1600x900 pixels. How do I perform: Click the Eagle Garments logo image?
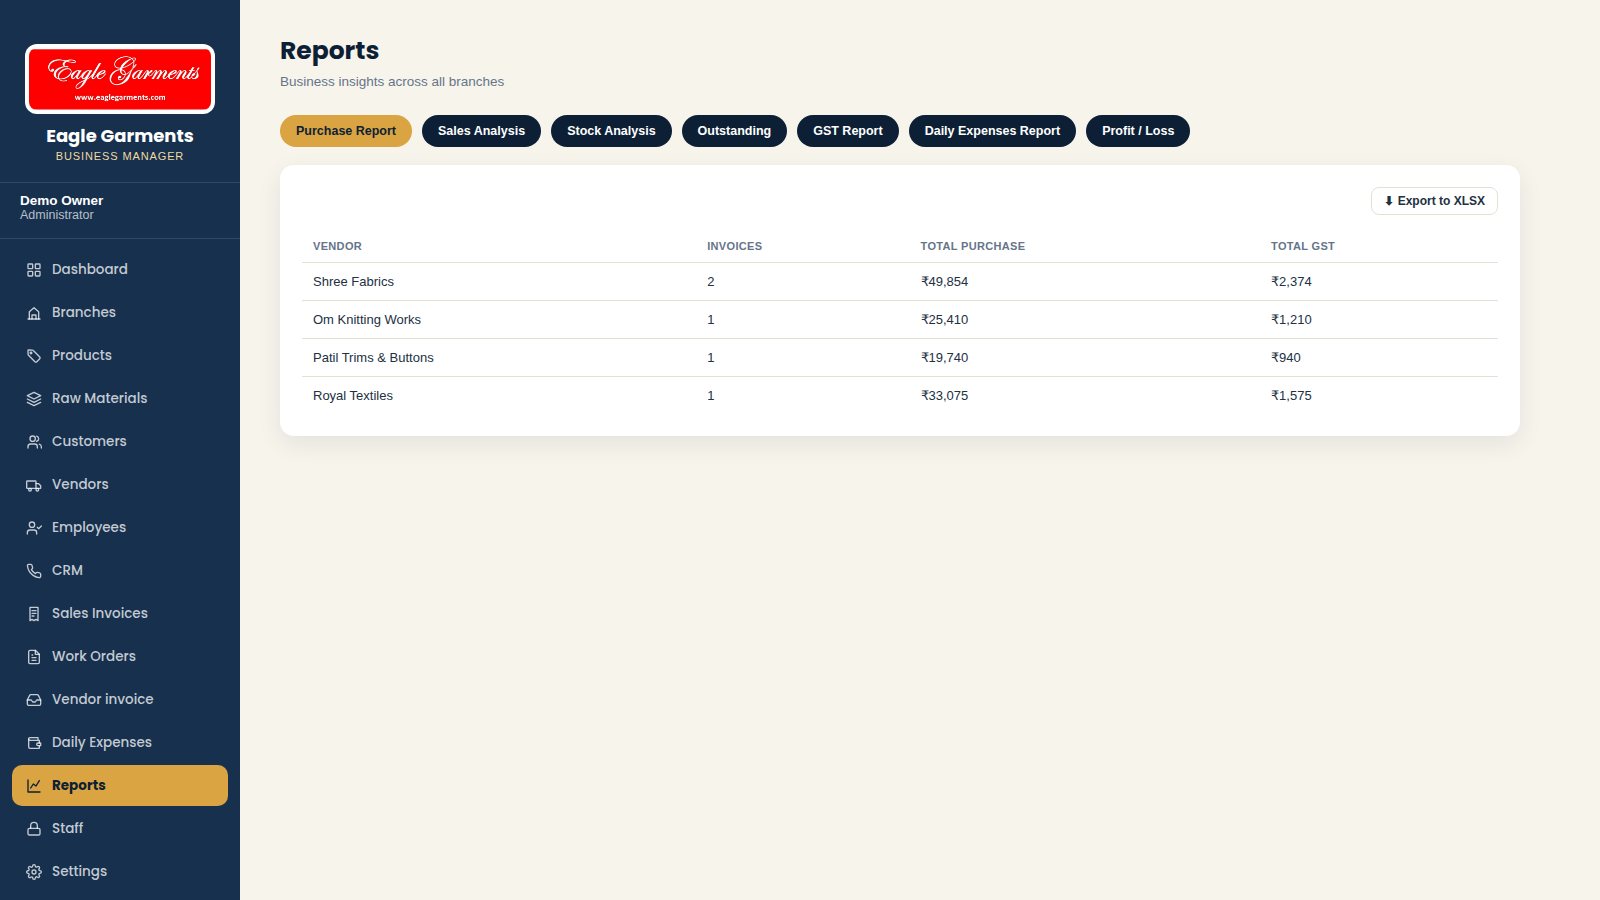click(120, 79)
